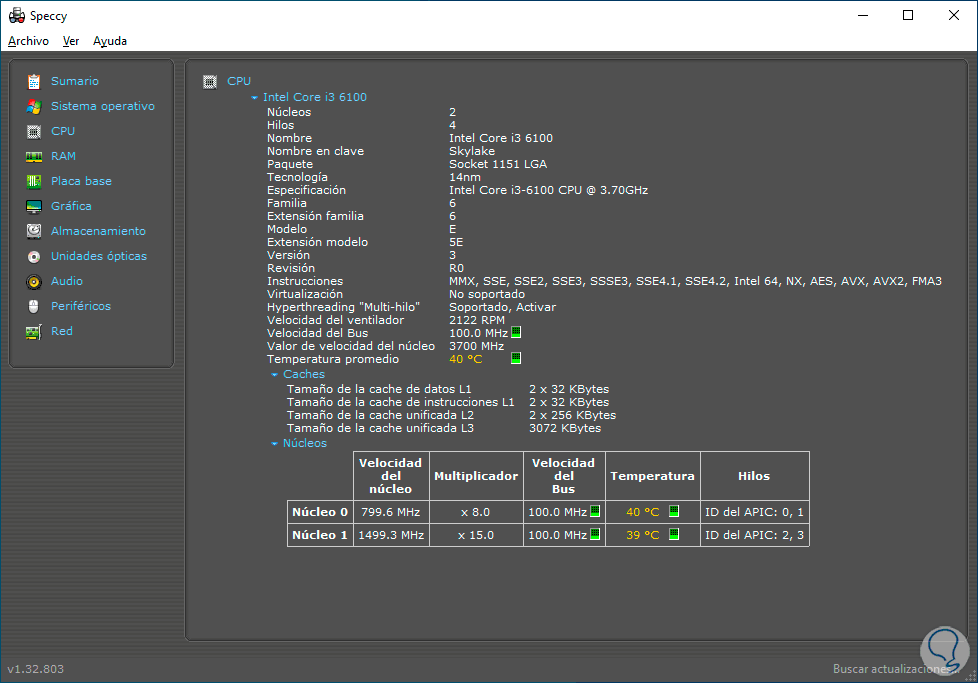Collapse the Núcleos section
This screenshot has height=683, width=978.
click(275, 444)
